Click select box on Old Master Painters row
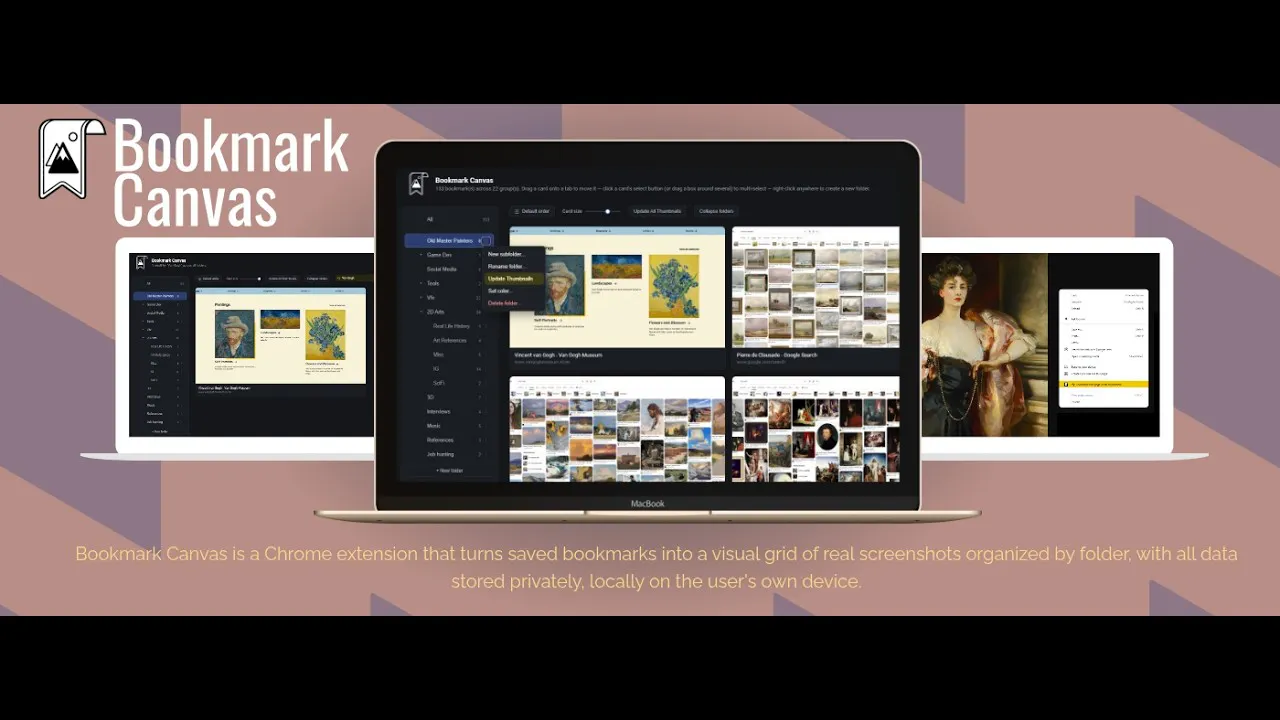 [x=487, y=240]
